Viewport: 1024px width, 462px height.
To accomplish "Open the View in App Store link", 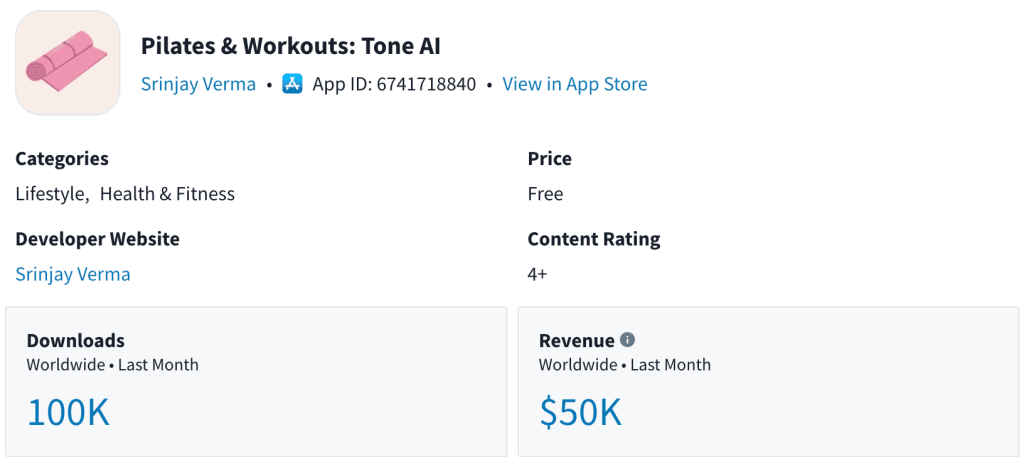I will [574, 84].
